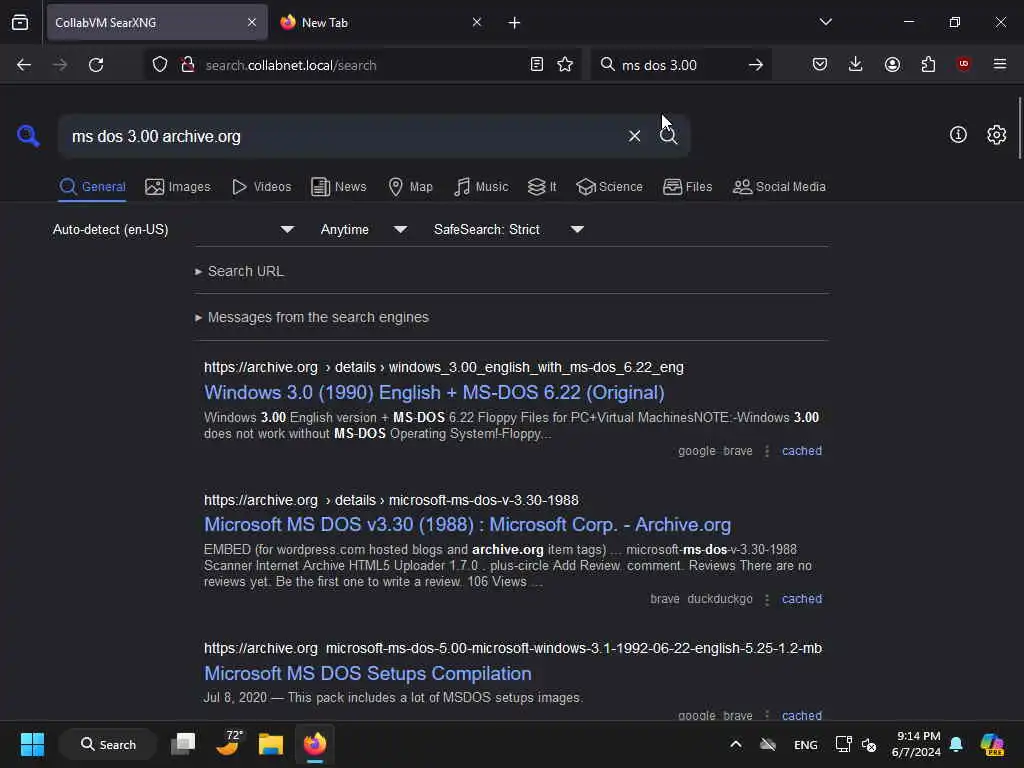This screenshot has width=1024, height=768.
Task: Clear the search query with X
Action: click(x=634, y=136)
